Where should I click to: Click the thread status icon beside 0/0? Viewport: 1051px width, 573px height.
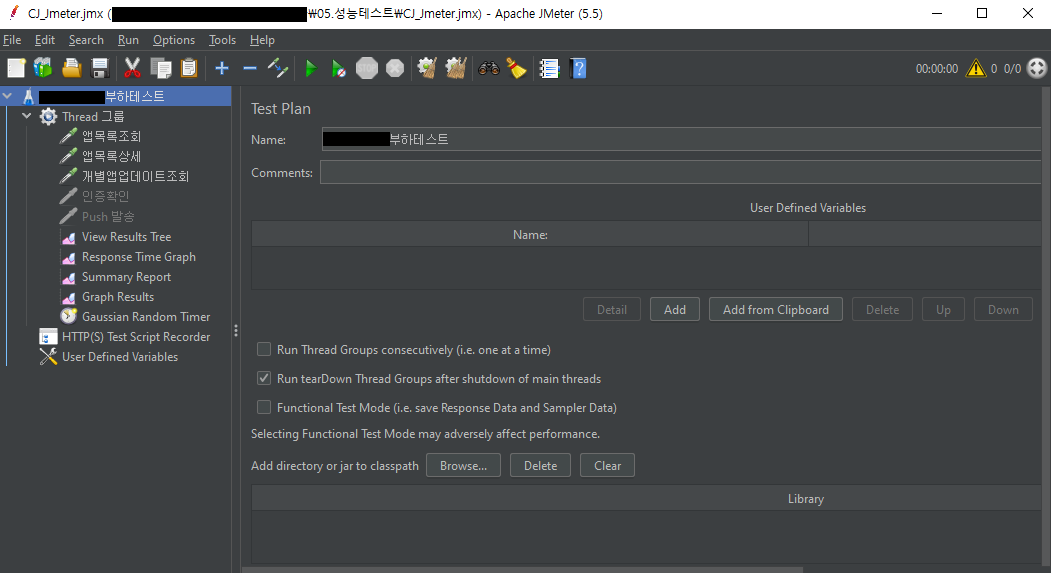click(1036, 68)
